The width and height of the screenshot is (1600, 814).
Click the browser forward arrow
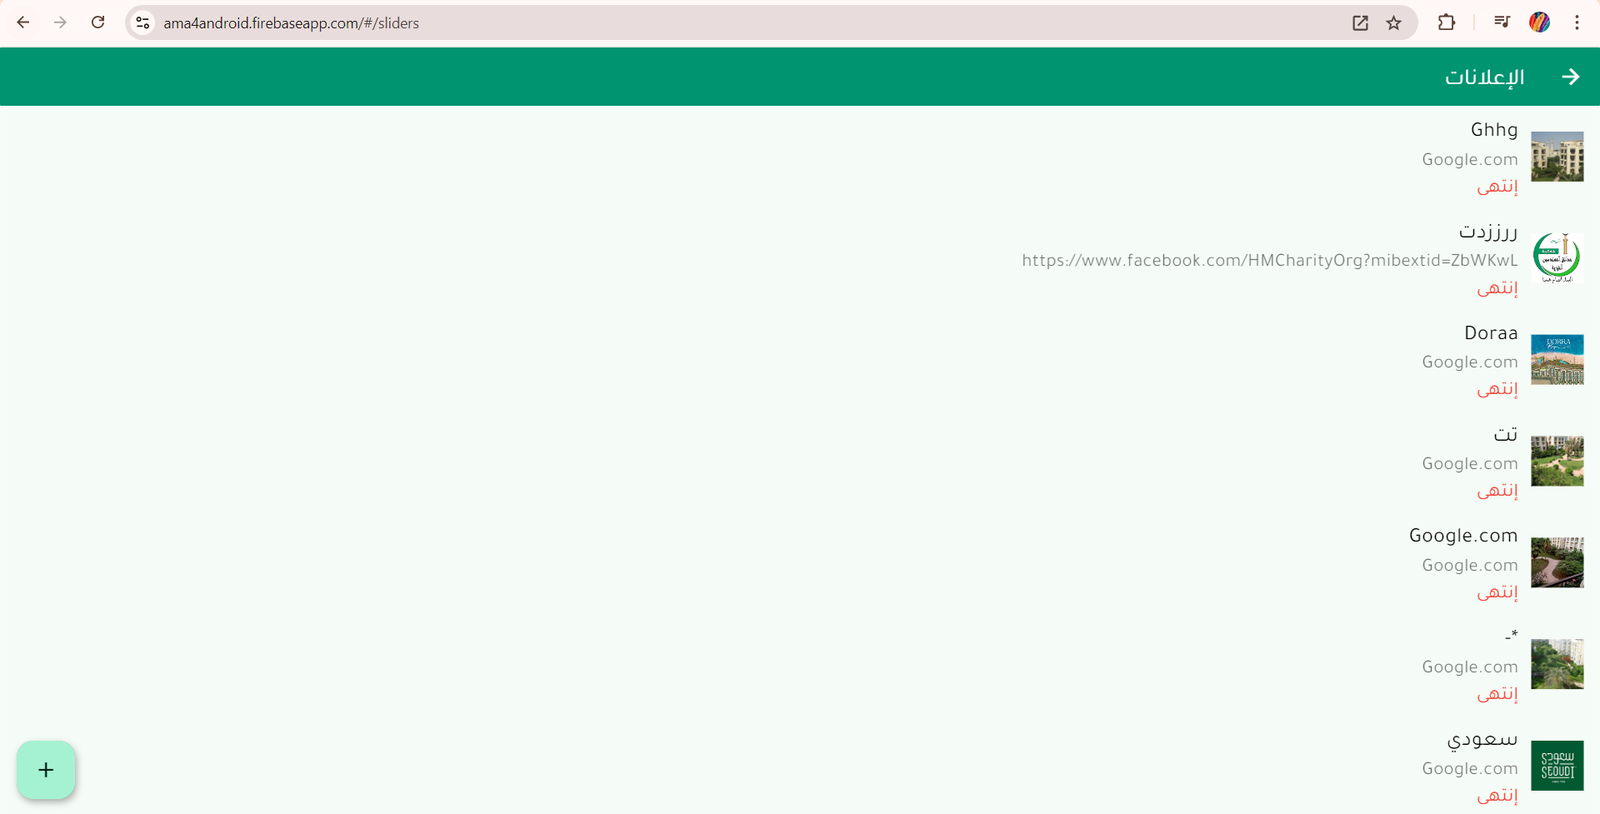click(60, 22)
